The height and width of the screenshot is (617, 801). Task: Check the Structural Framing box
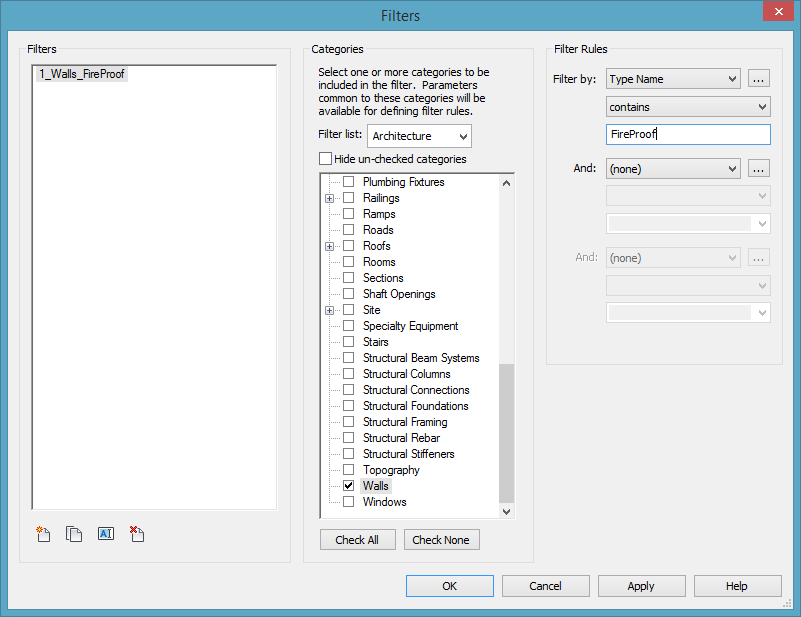coord(348,422)
